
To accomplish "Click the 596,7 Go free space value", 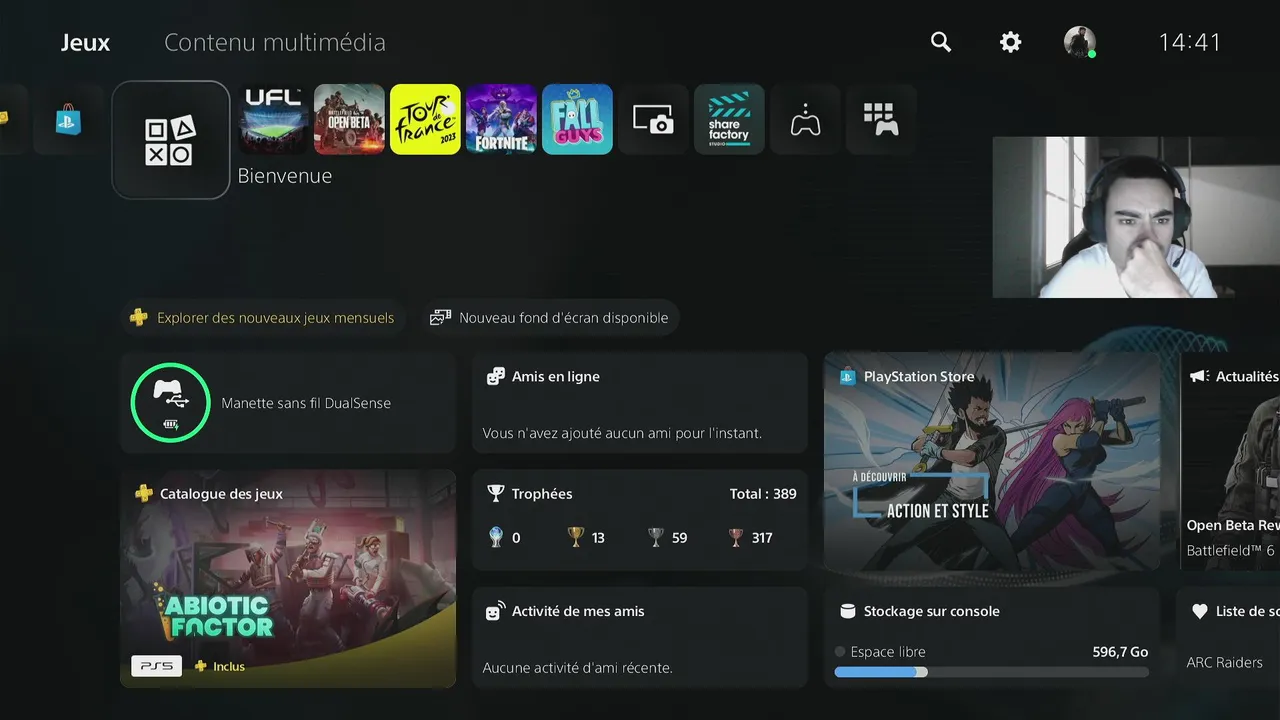I will 1120,652.
